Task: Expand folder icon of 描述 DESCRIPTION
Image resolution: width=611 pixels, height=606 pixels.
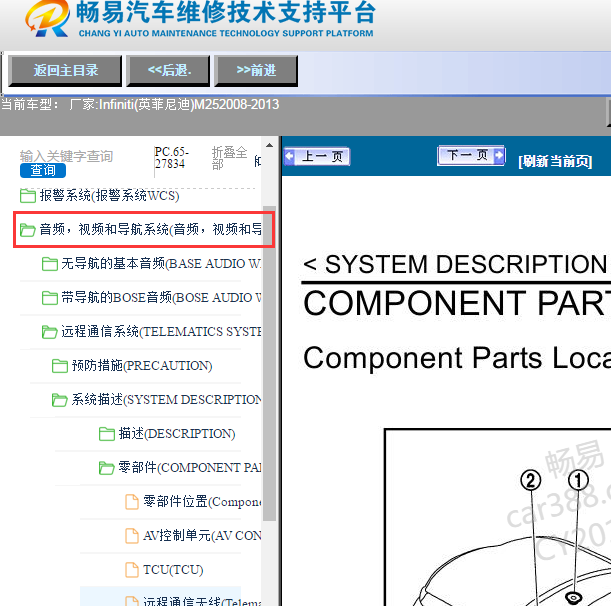Action: [107, 434]
